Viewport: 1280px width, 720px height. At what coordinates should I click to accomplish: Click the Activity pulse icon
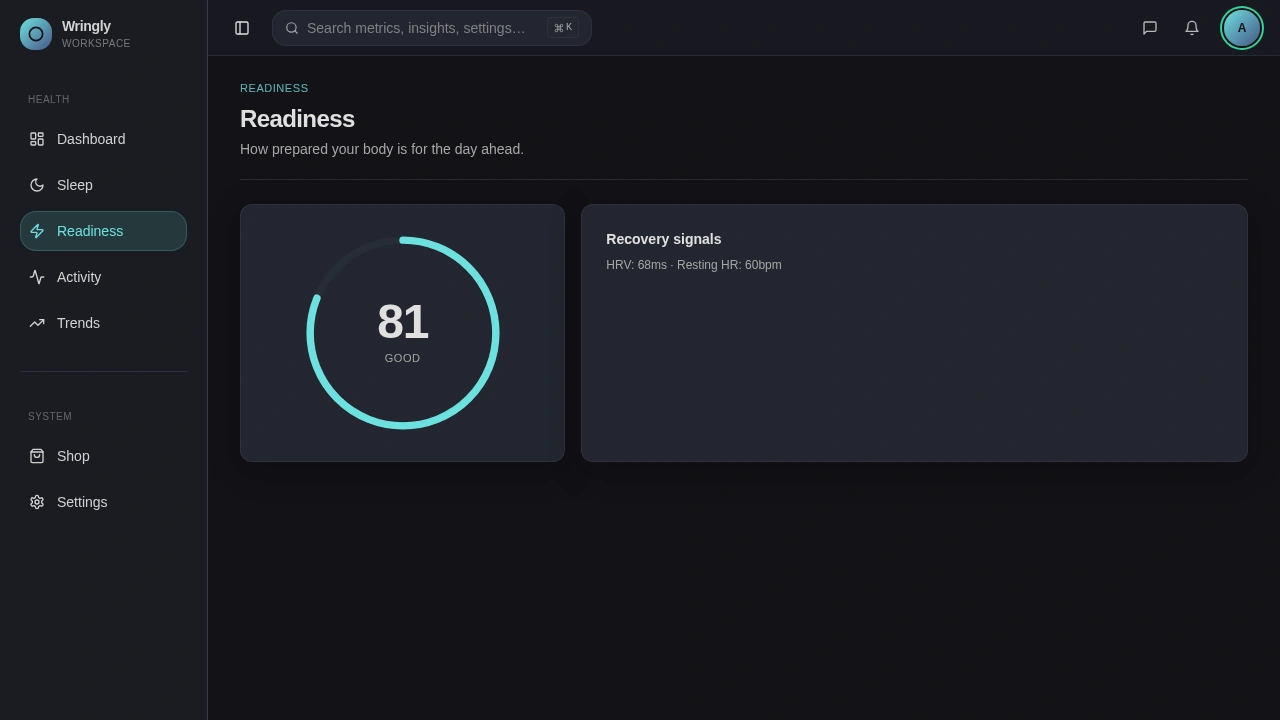(37, 277)
